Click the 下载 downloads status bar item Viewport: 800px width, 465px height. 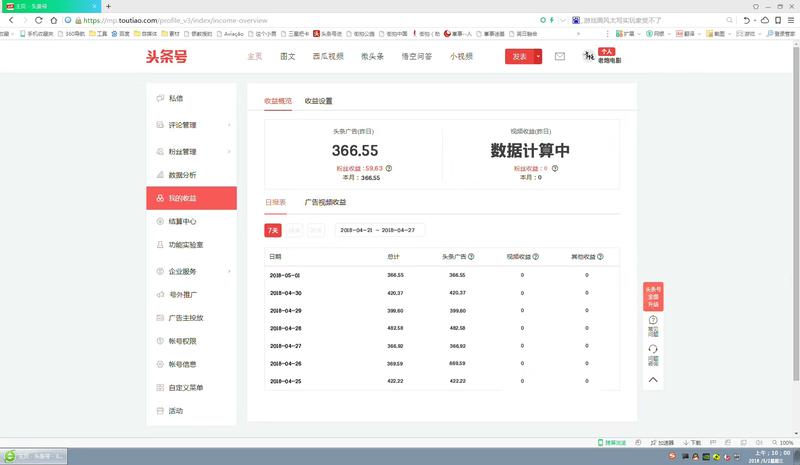(692, 443)
